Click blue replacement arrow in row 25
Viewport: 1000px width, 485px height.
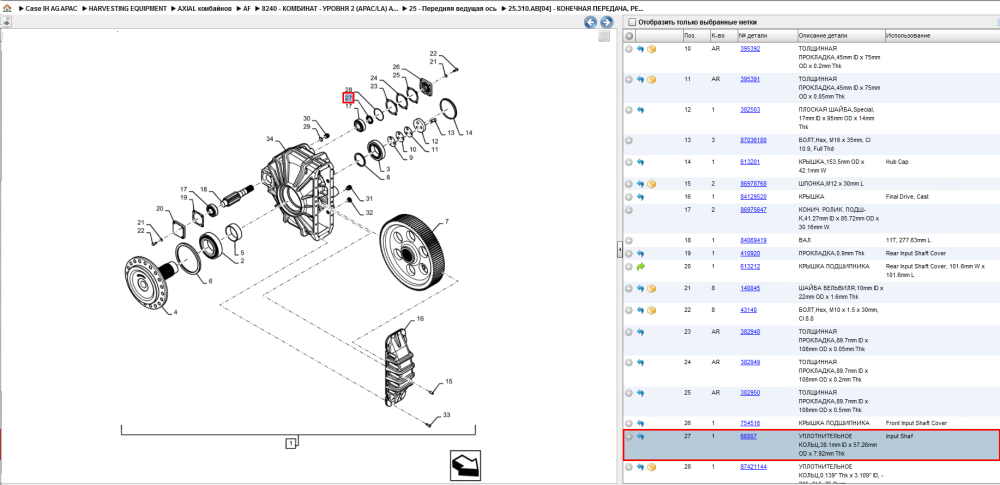640,393
